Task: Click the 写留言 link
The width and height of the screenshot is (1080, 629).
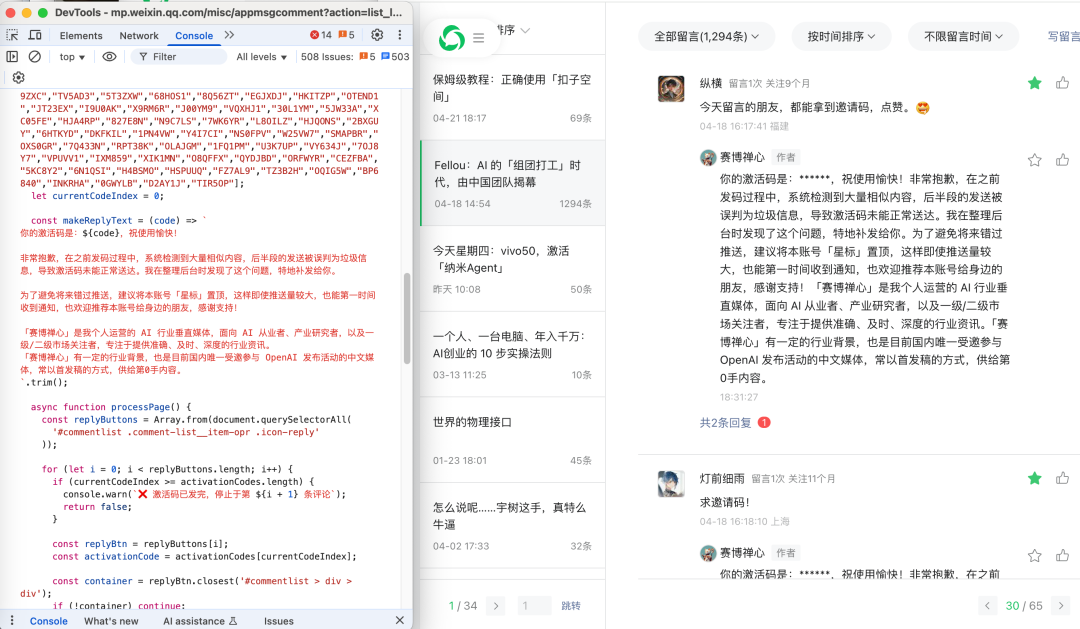Action: [x=1063, y=36]
